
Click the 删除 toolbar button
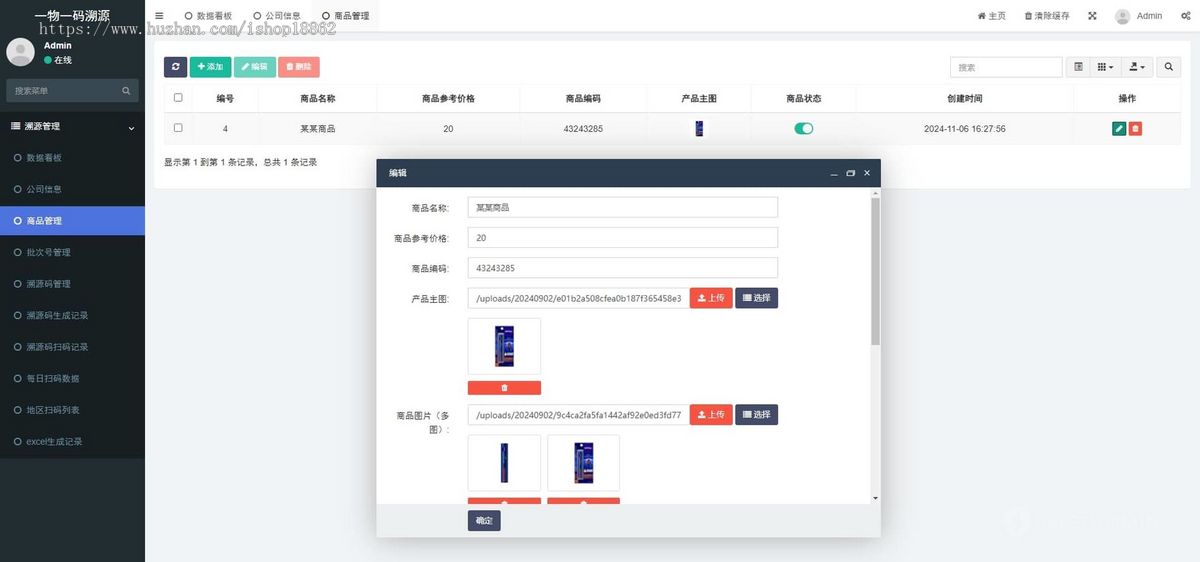point(299,67)
